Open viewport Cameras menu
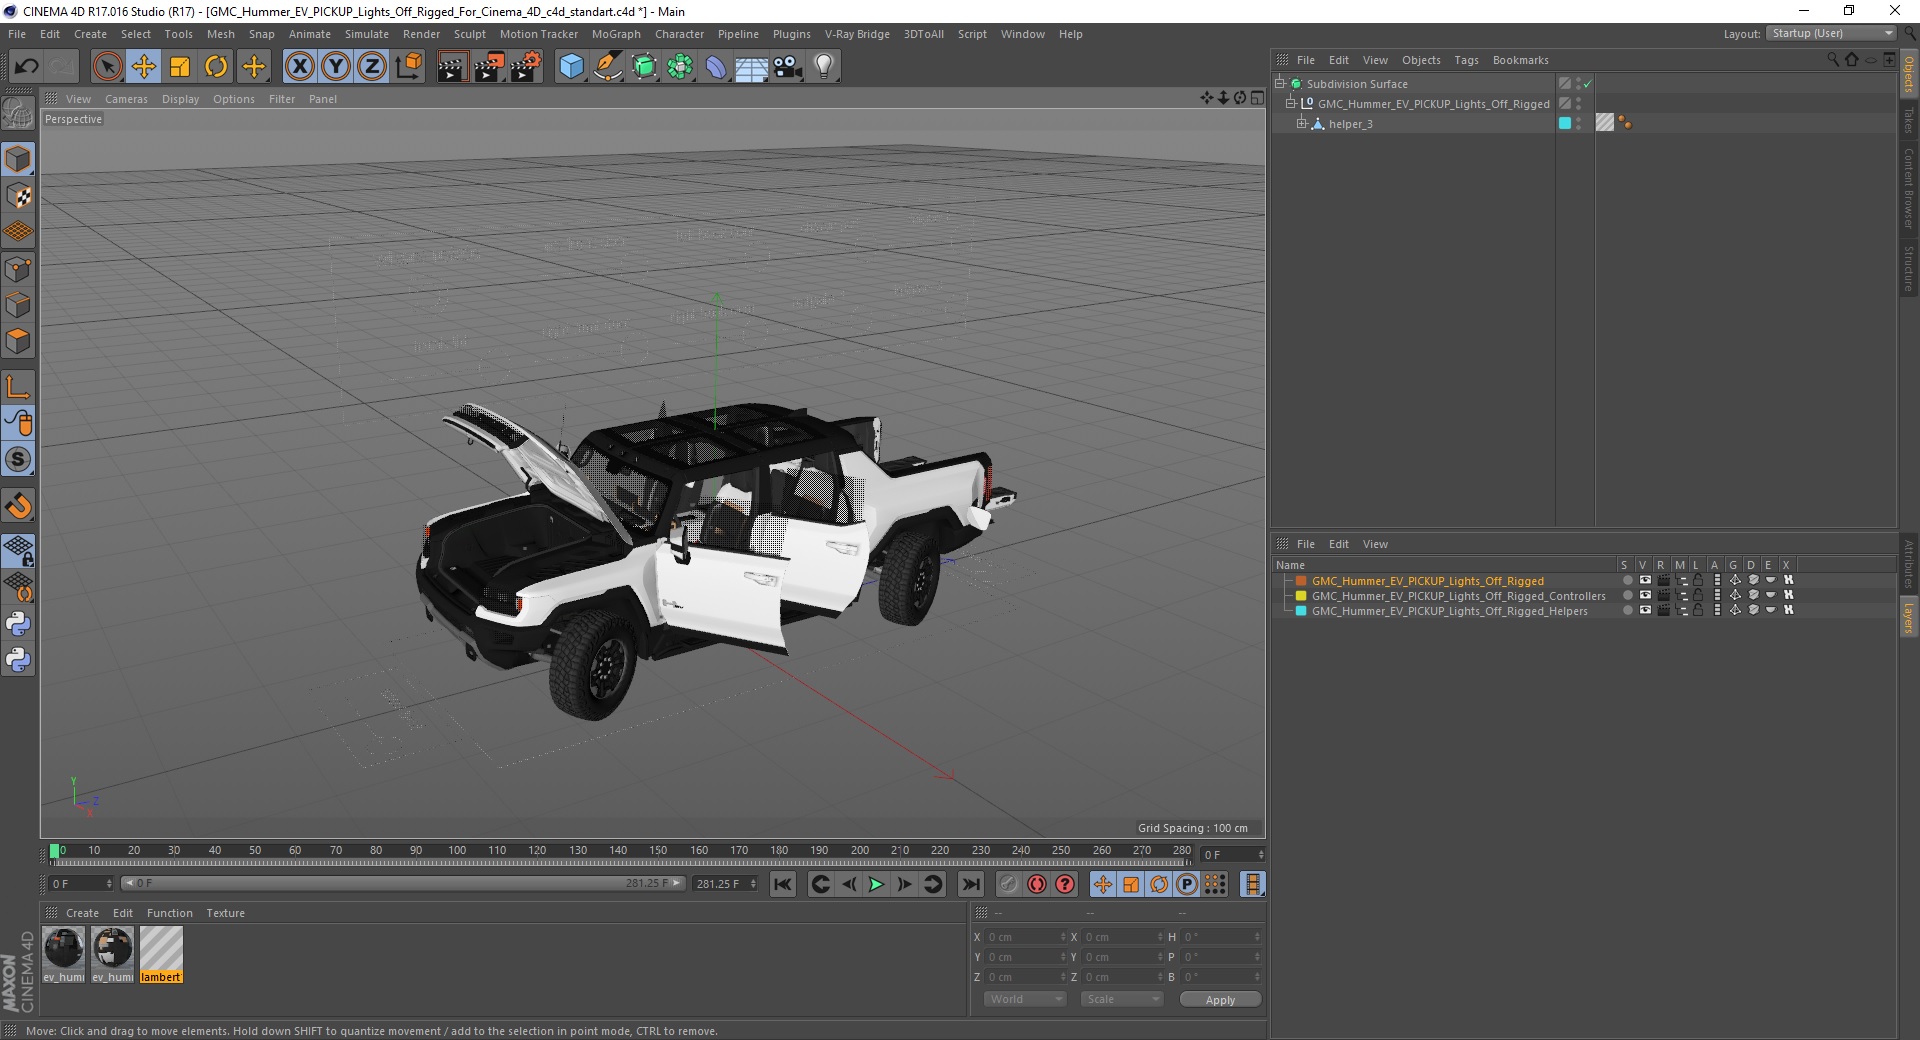 pyautogui.click(x=126, y=99)
